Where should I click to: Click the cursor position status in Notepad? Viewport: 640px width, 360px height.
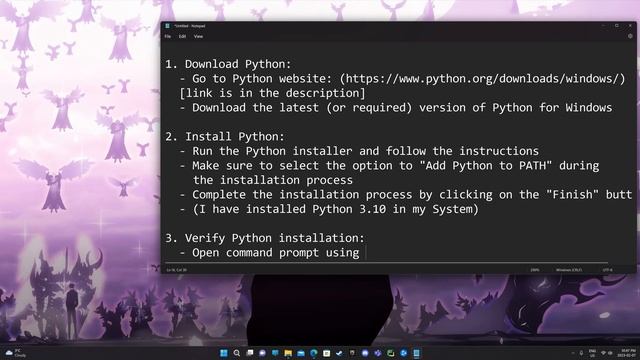point(176,270)
